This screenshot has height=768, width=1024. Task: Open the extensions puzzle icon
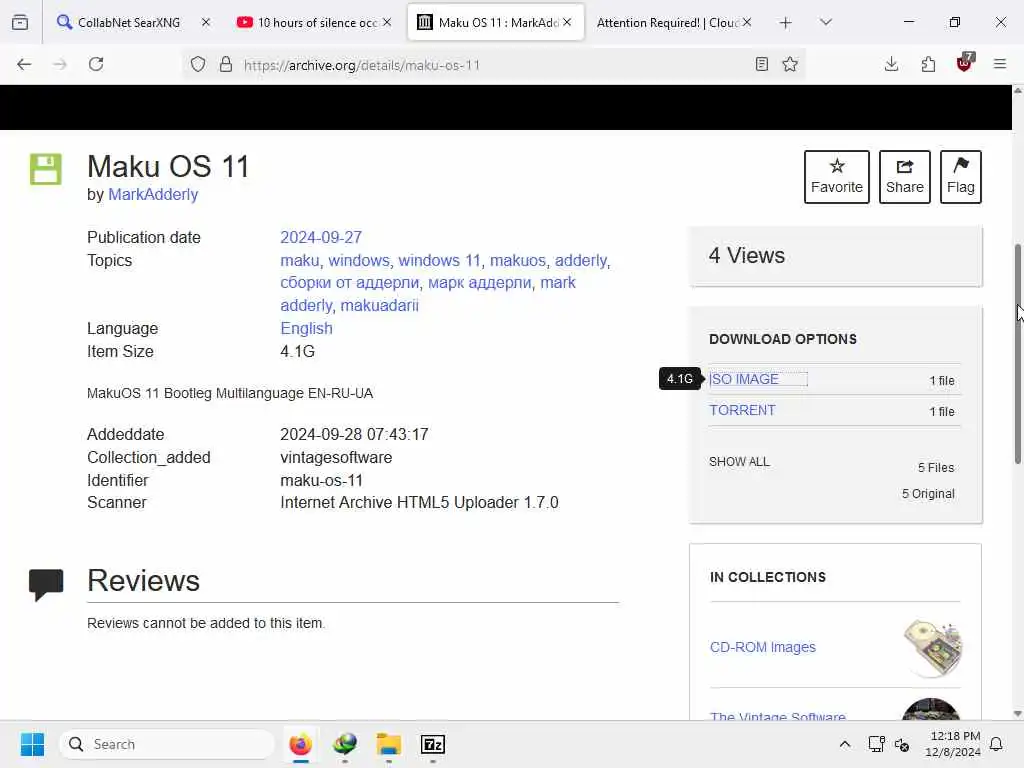tap(928, 64)
